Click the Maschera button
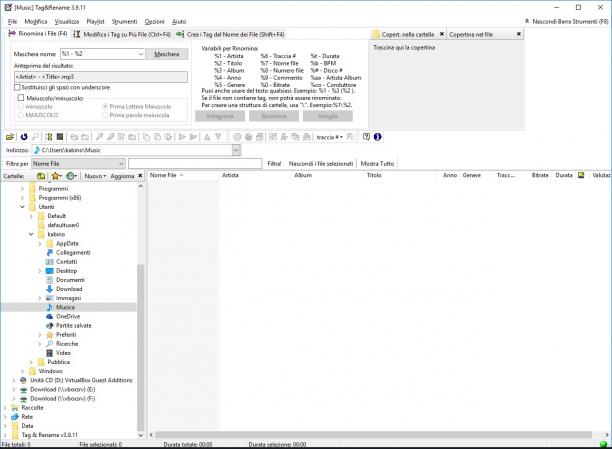This screenshot has width=612, height=449. [x=167, y=54]
